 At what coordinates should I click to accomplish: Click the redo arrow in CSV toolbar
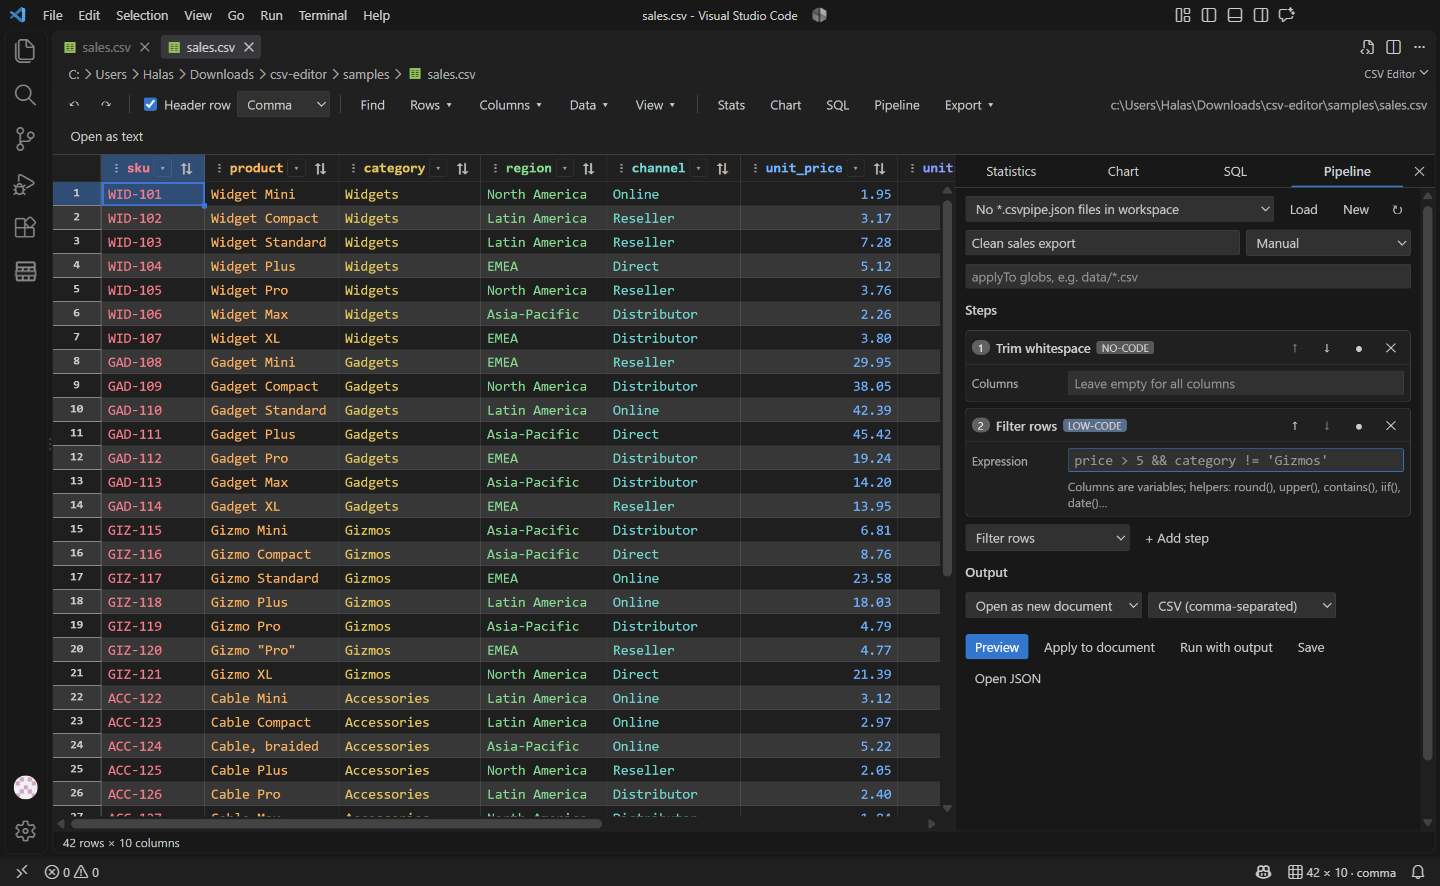click(106, 105)
